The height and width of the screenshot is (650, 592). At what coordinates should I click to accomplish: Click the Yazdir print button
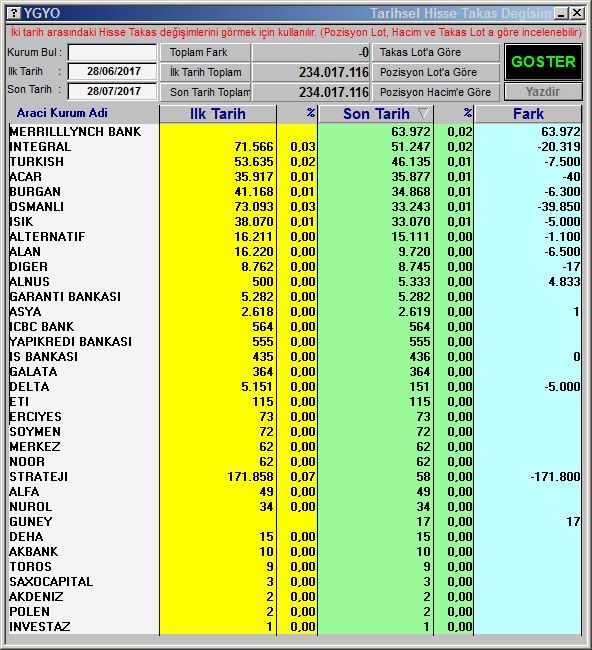tap(543, 92)
